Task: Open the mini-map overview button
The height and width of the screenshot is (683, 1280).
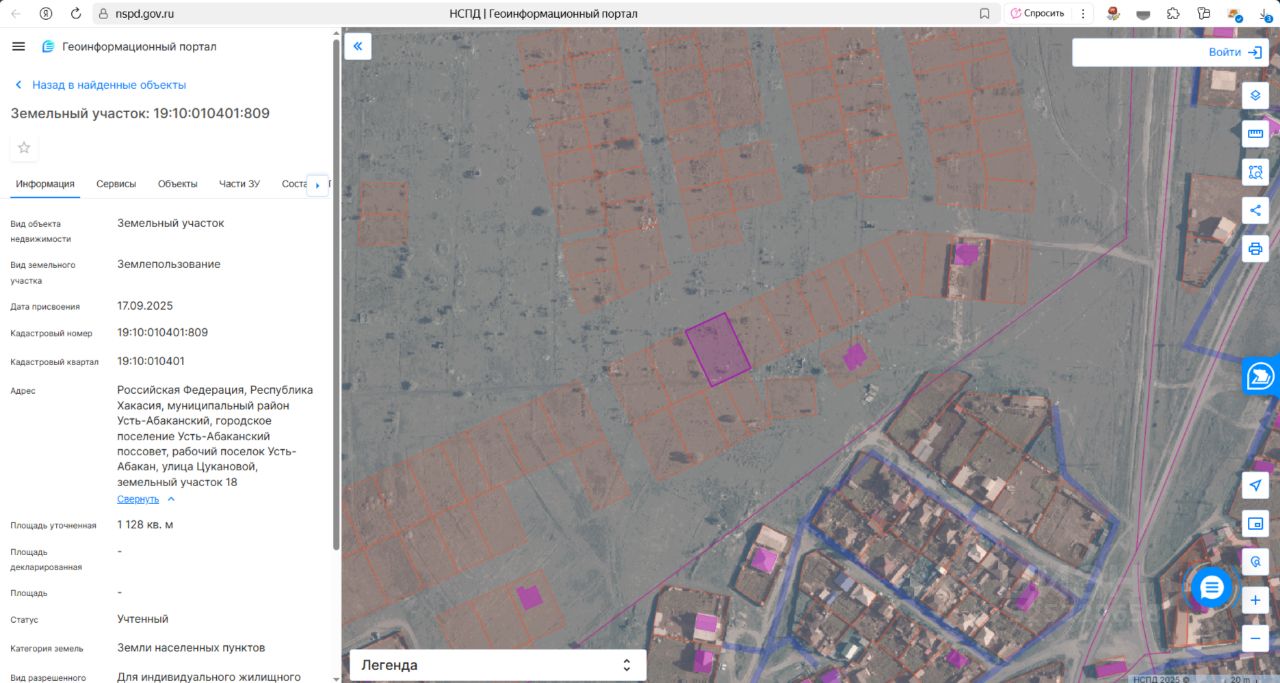Action: click(x=1256, y=523)
